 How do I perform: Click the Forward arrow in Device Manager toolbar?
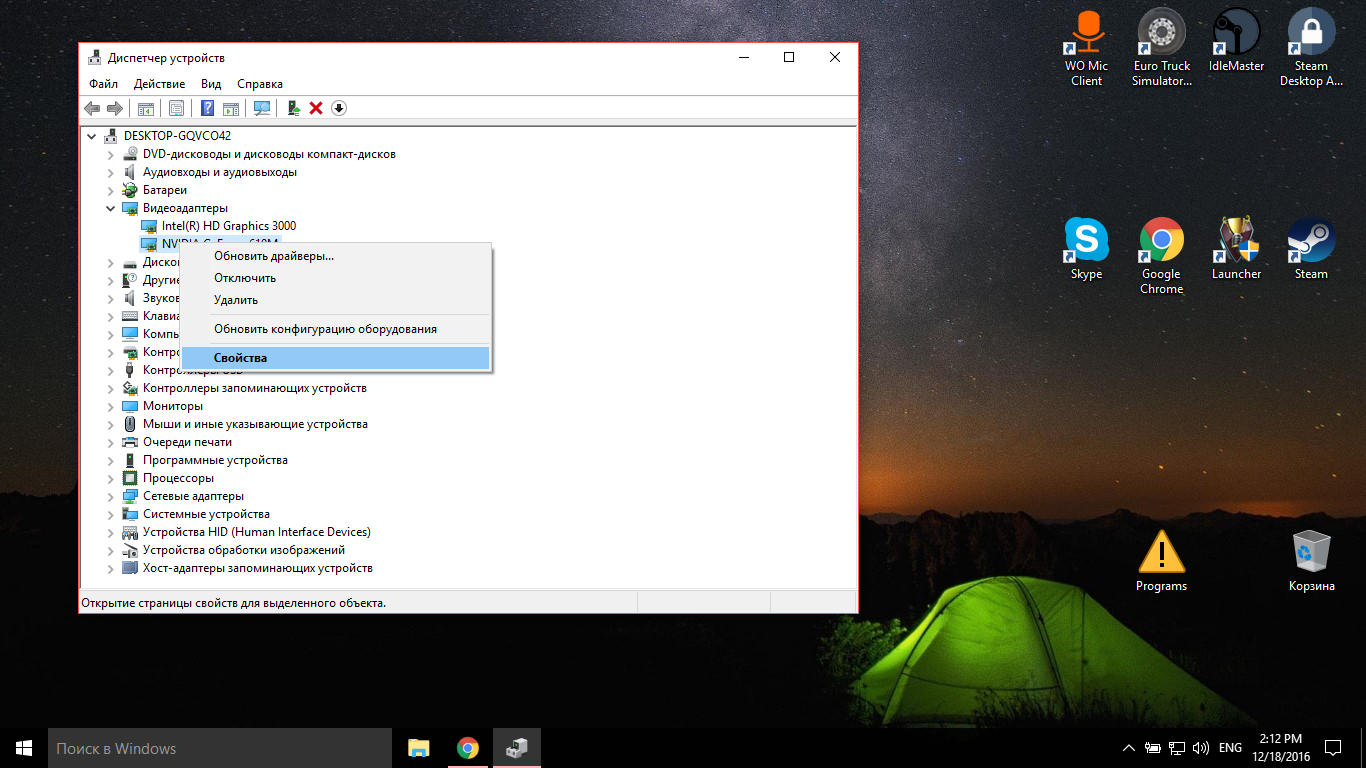114,108
